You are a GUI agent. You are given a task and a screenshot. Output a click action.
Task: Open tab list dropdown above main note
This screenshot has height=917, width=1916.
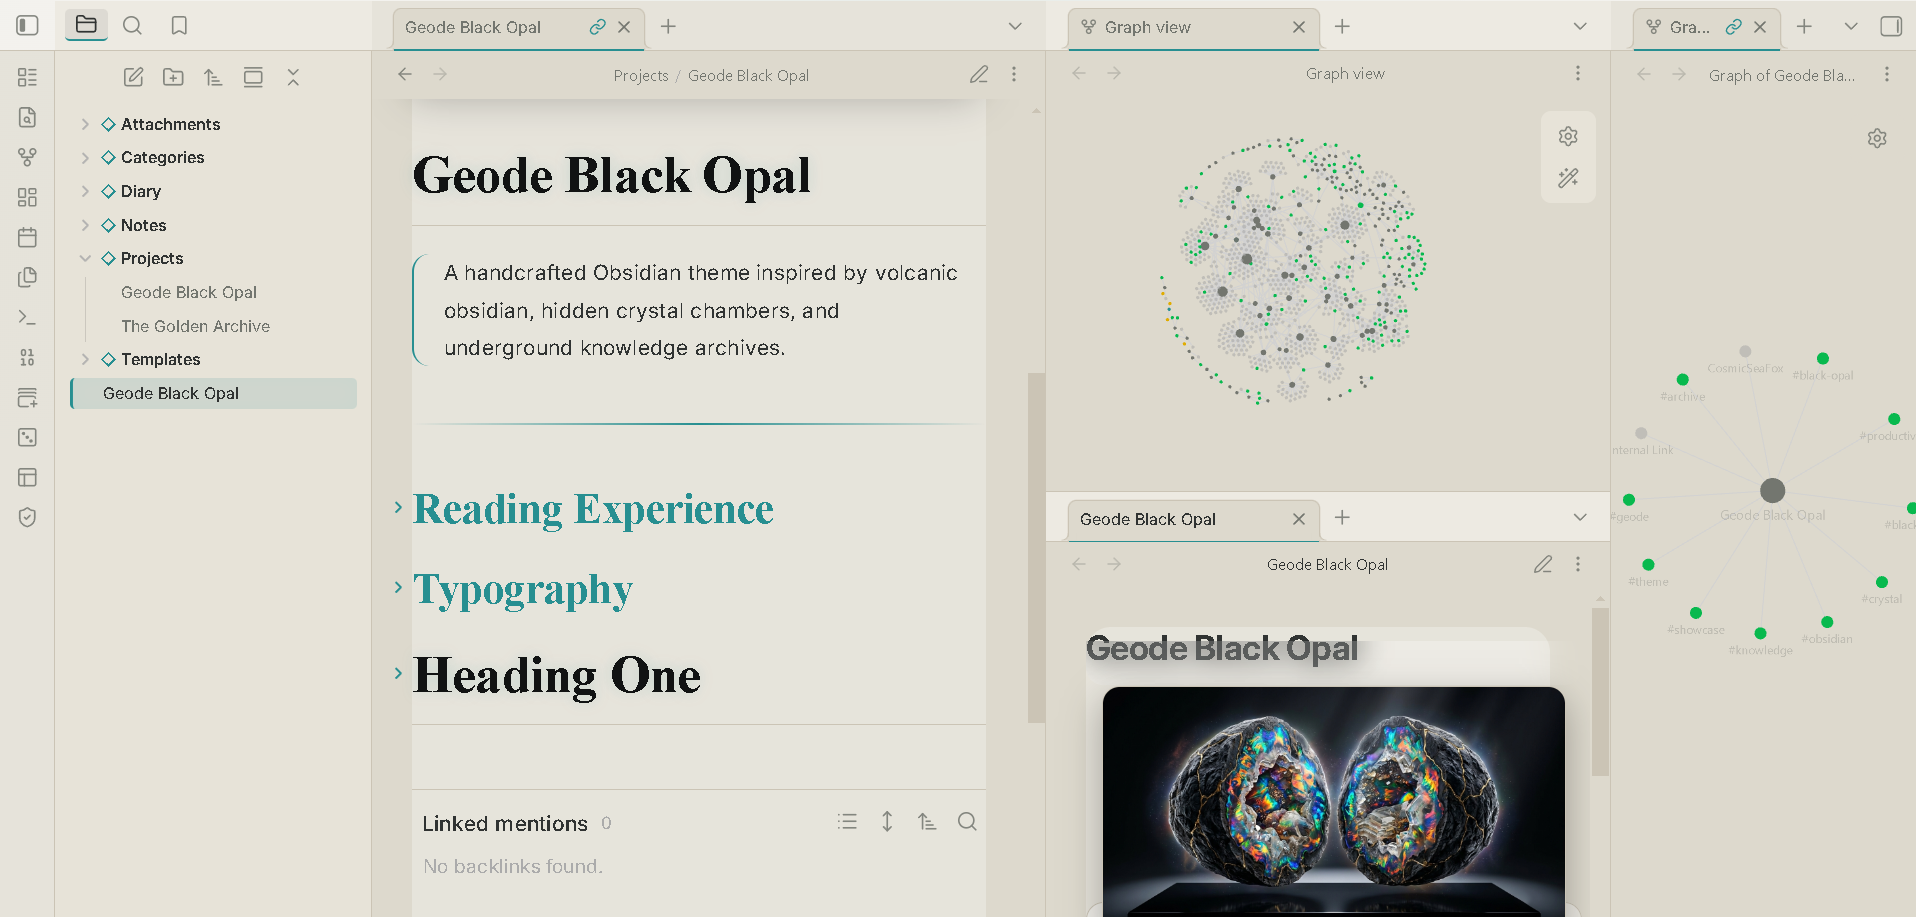1015,26
